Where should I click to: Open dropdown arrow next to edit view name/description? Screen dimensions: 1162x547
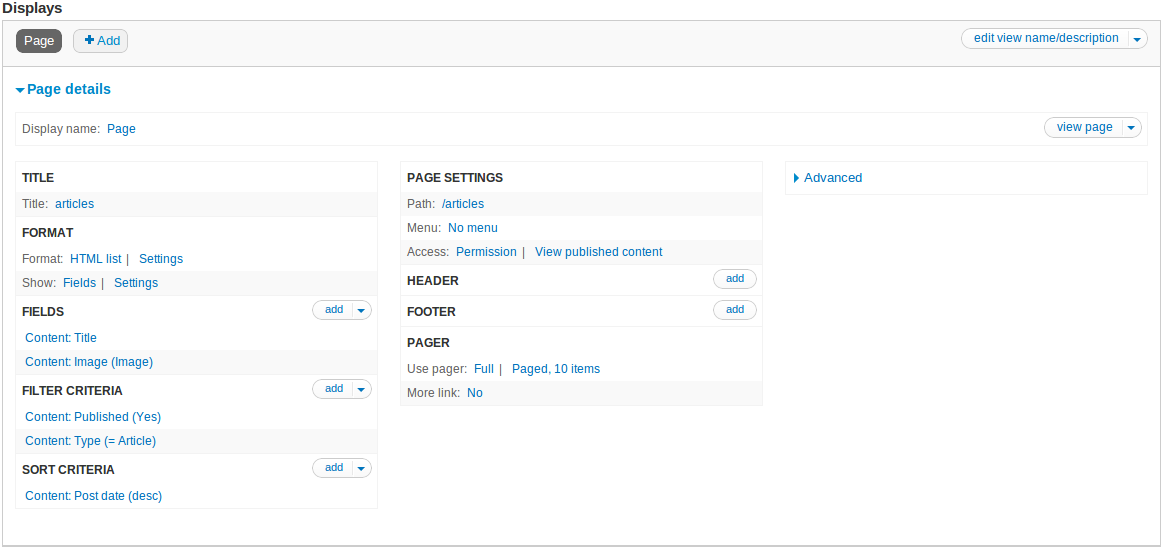1138,39
